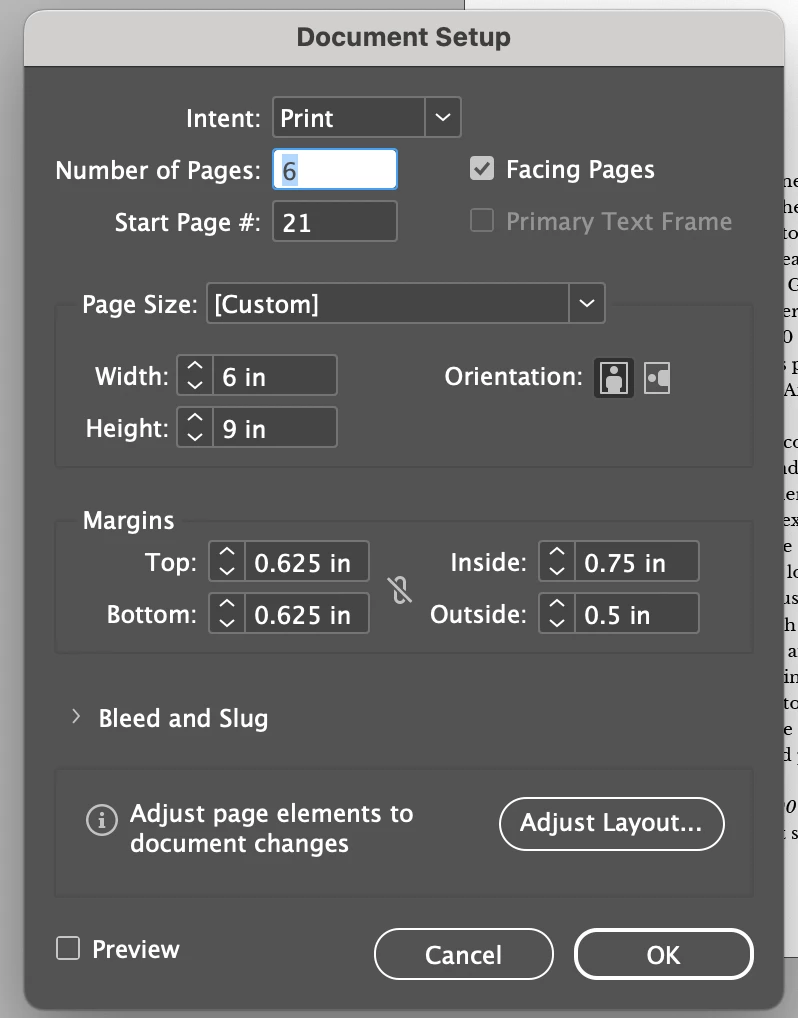Click the Bottom margin value field
The image size is (798, 1018).
click(306, 614)
